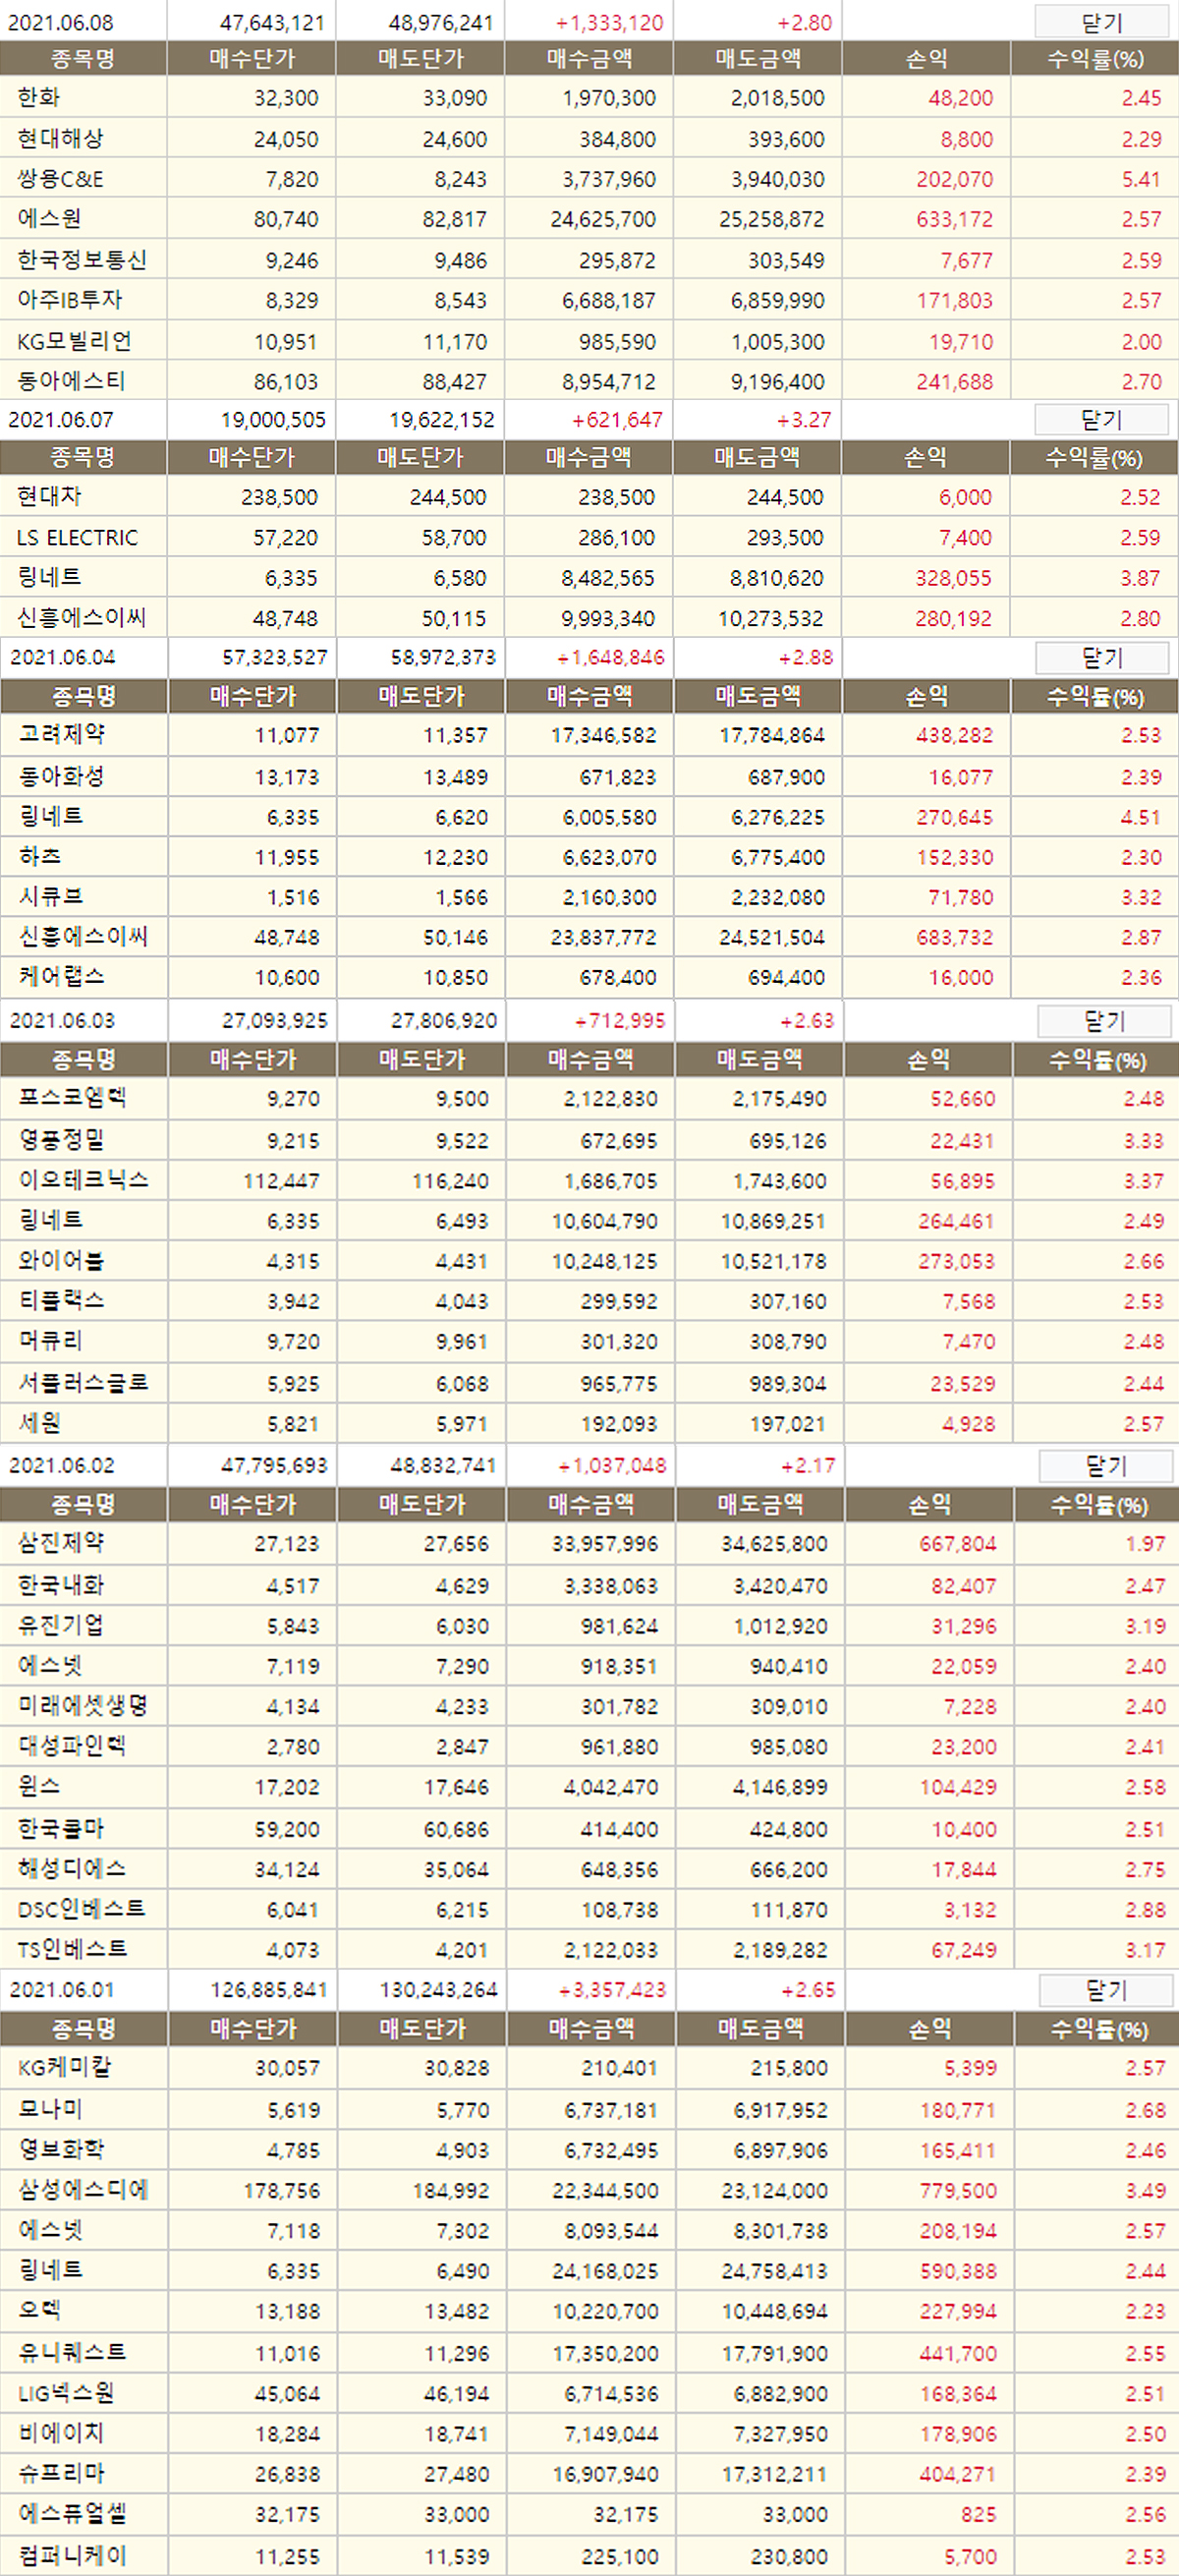Close the 2021.06.08 section with 닫기
This screenshot has height=2576, width=1179.
pos(1101,22)
